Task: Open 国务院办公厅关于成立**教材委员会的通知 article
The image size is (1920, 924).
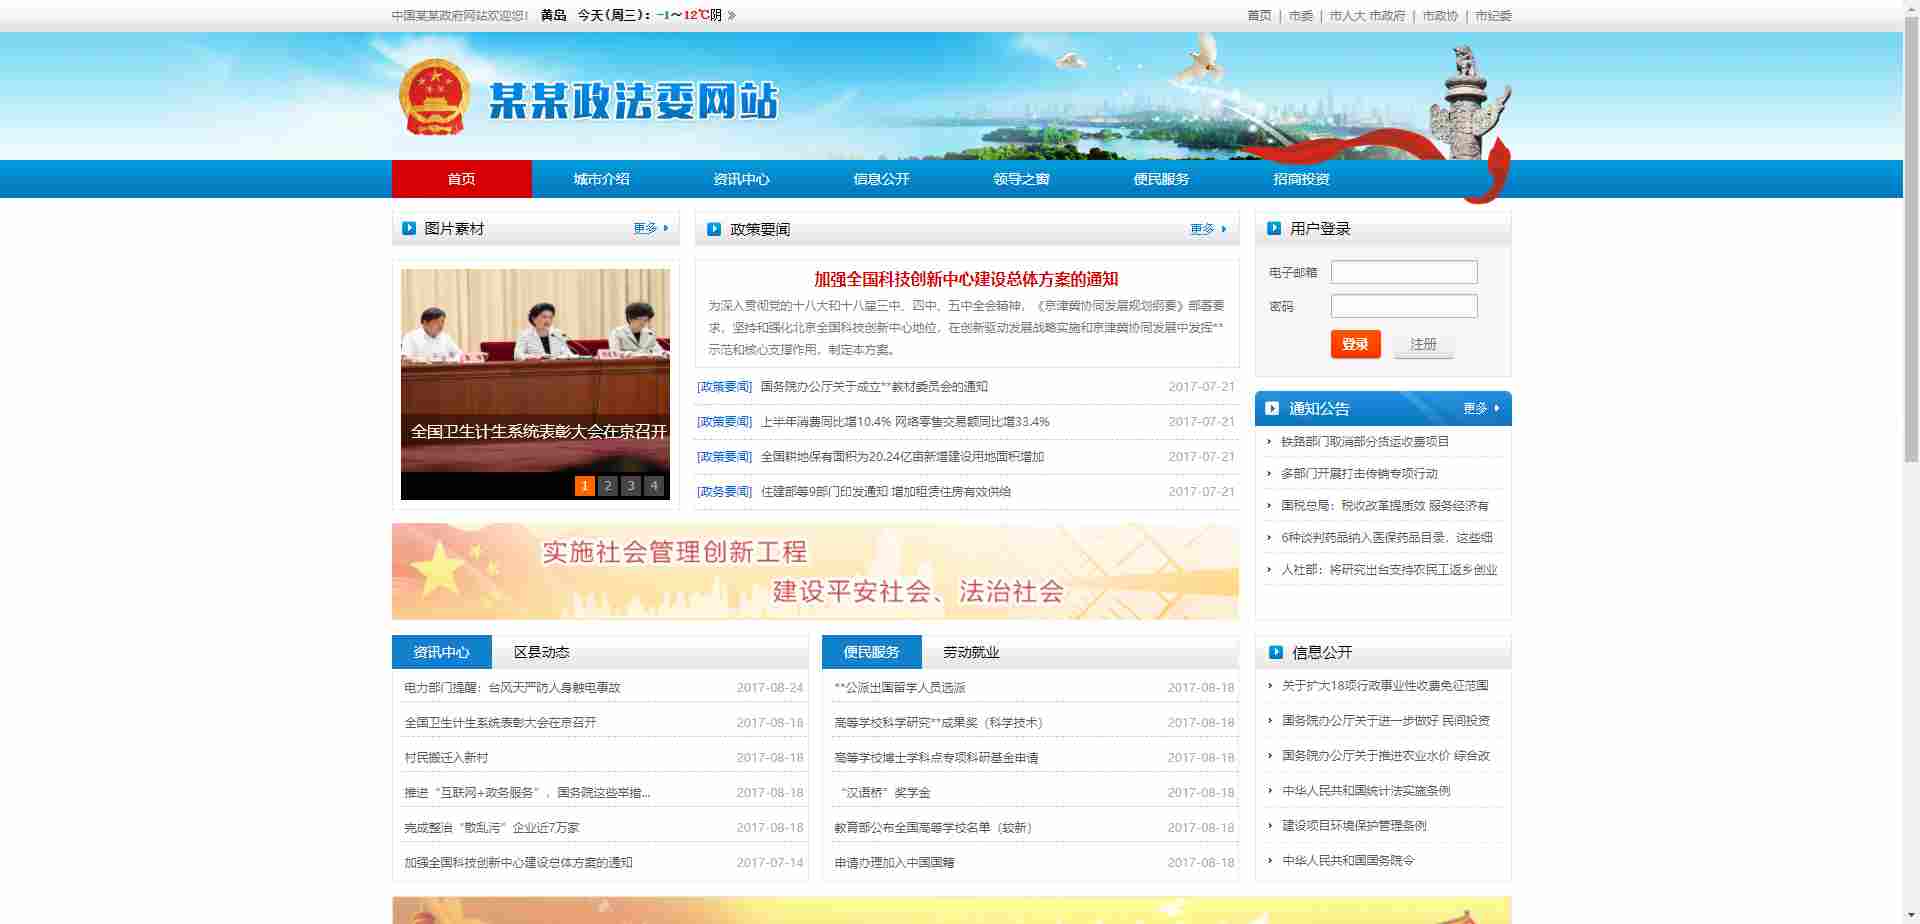Action: pos(874,387)
